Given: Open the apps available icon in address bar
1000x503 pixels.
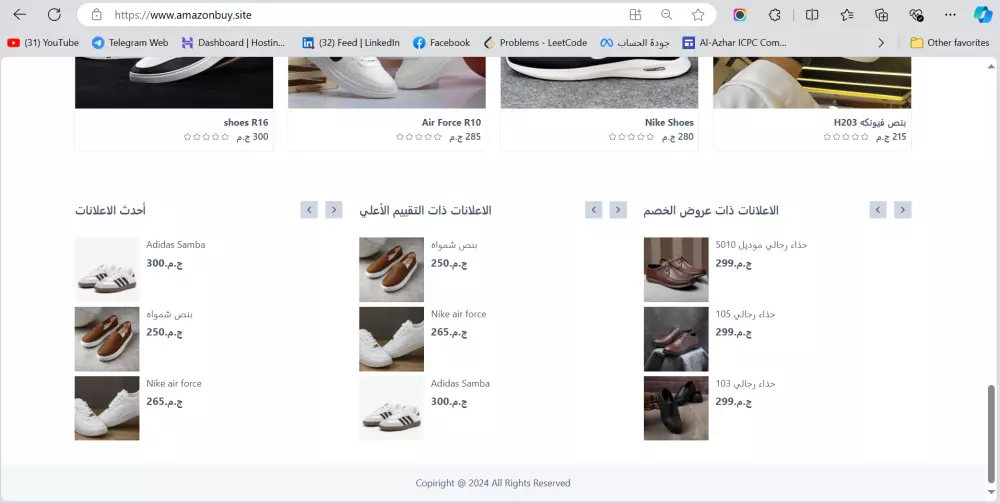Looking at the screenshot, I should click(x=635, y=15).
